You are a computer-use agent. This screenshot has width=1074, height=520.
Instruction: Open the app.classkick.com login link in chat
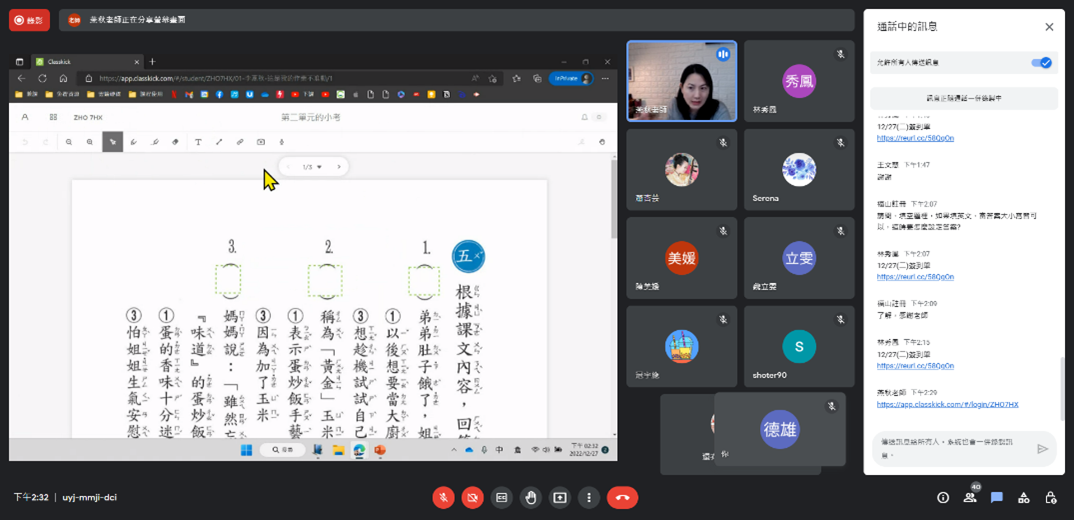click(x=947, y=404)
